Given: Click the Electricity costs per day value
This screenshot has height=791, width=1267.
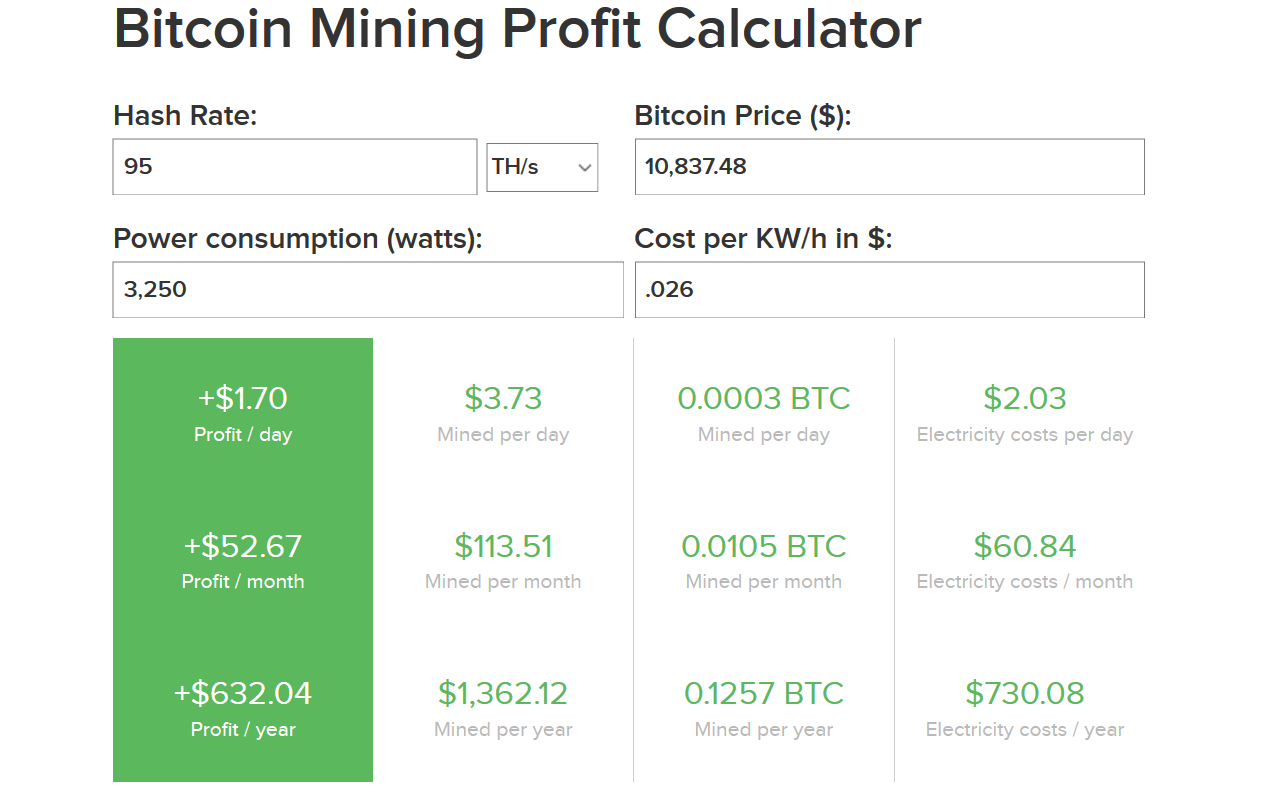Looking at the screenshot, I should coord(1025,398).
